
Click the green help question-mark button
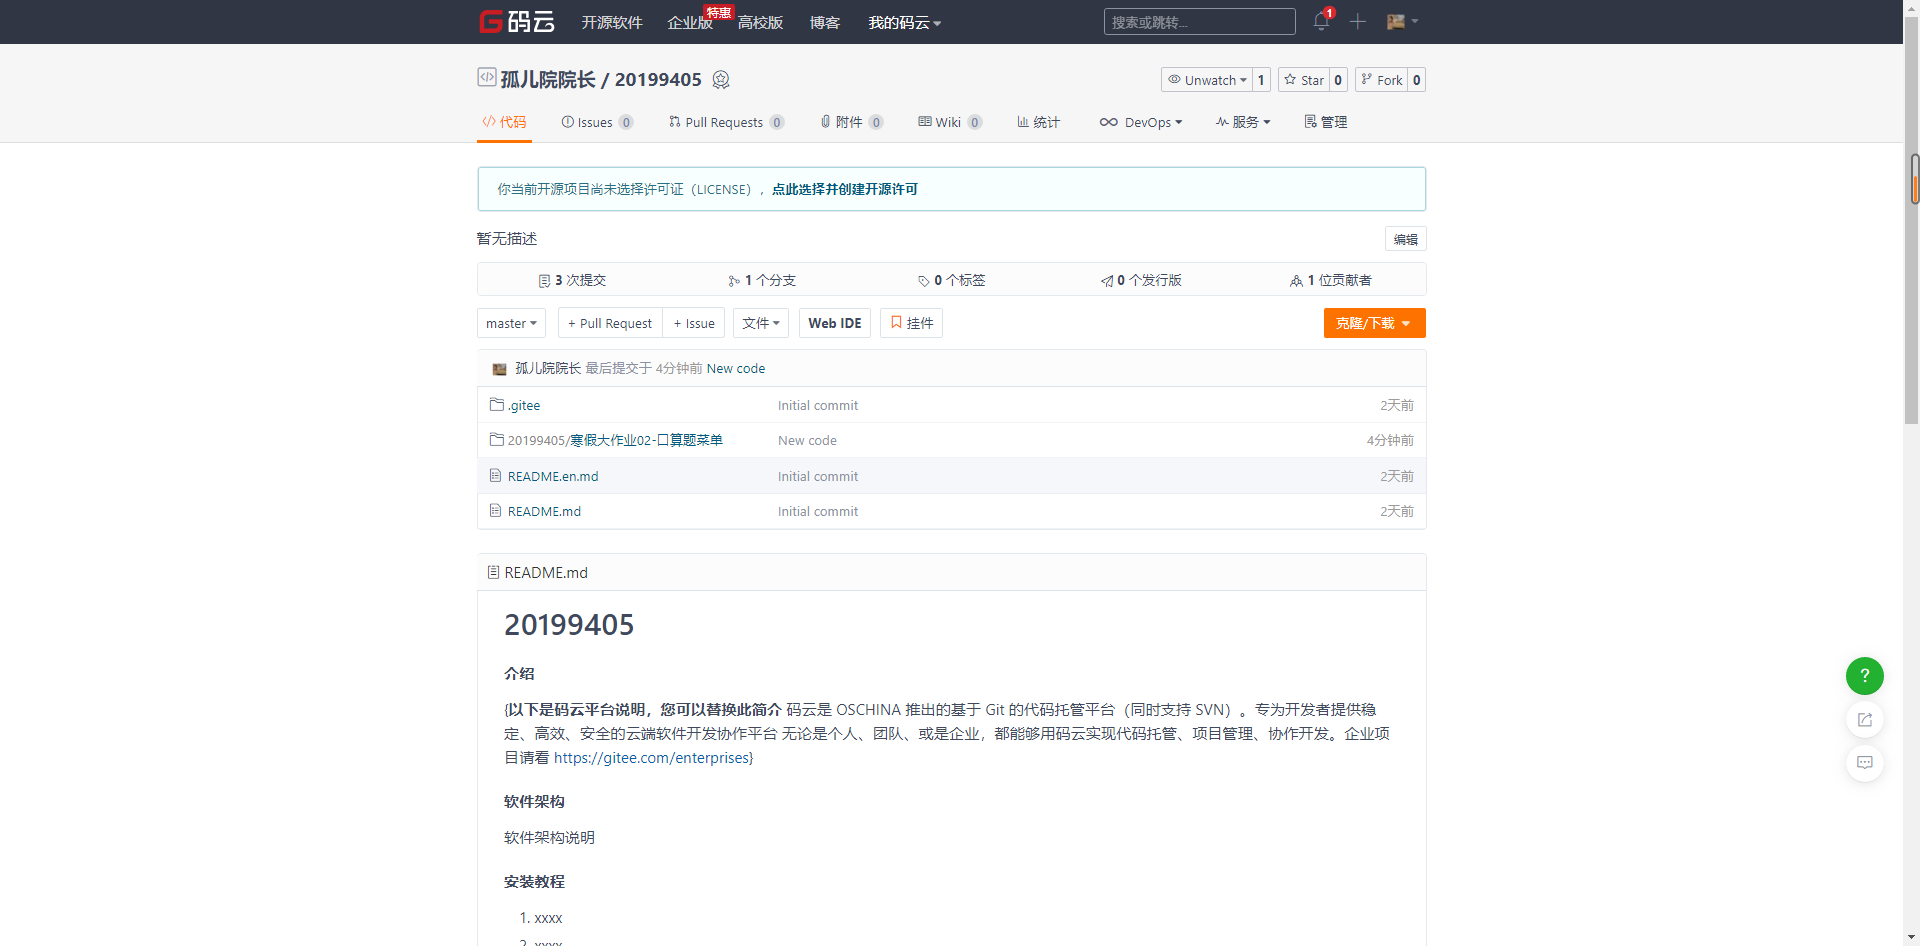(1864, 676)
